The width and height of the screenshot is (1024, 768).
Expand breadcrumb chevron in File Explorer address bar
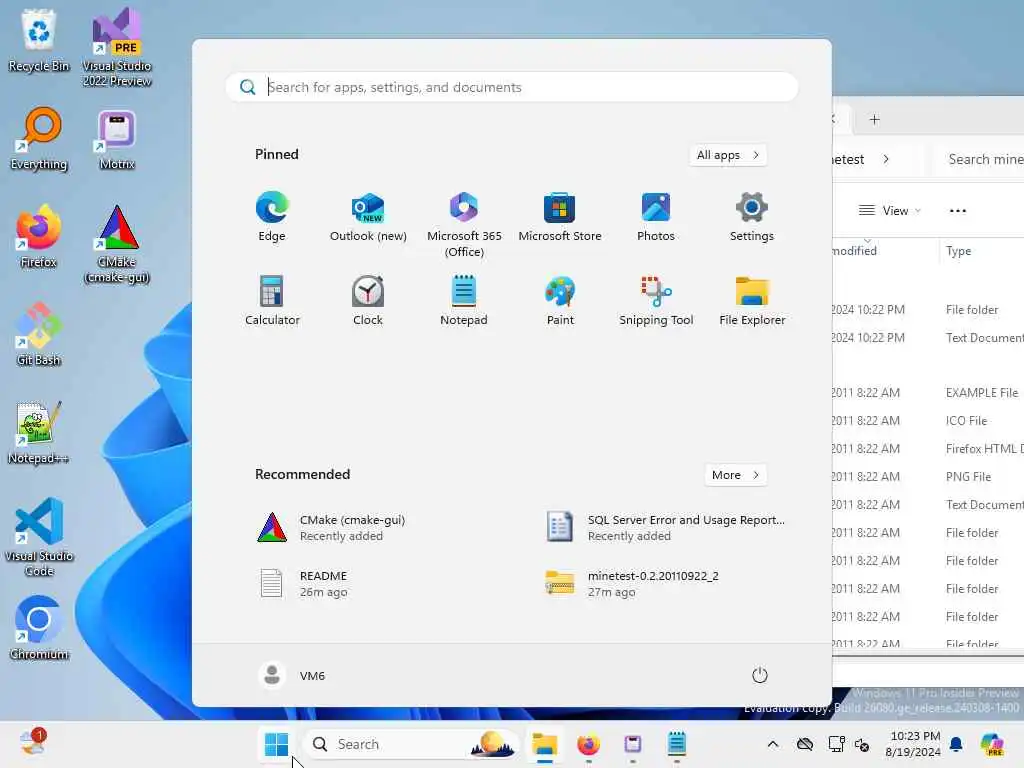pos(886,159)
